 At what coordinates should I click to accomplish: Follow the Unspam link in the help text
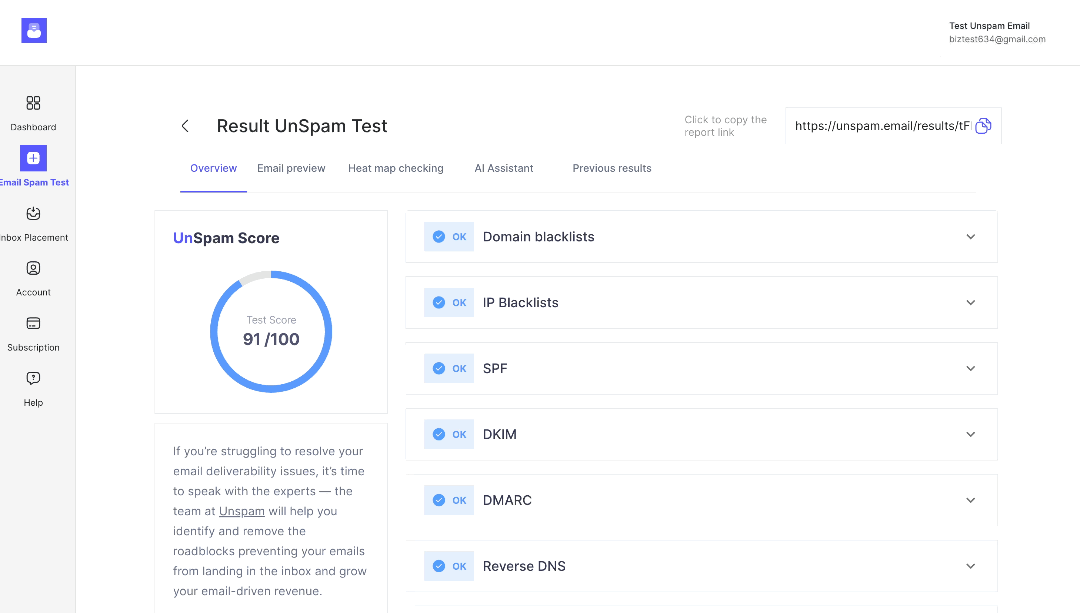pos(242,511)
